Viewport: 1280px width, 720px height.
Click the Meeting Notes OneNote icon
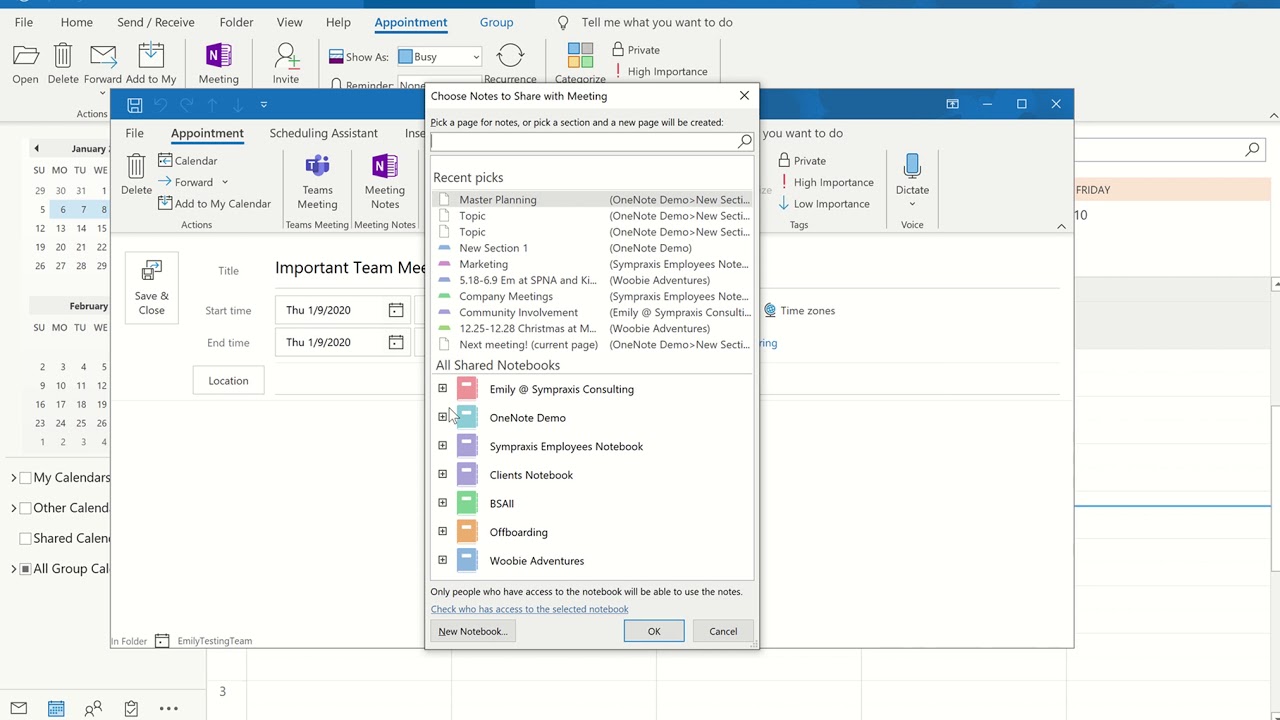pos(385,166)
